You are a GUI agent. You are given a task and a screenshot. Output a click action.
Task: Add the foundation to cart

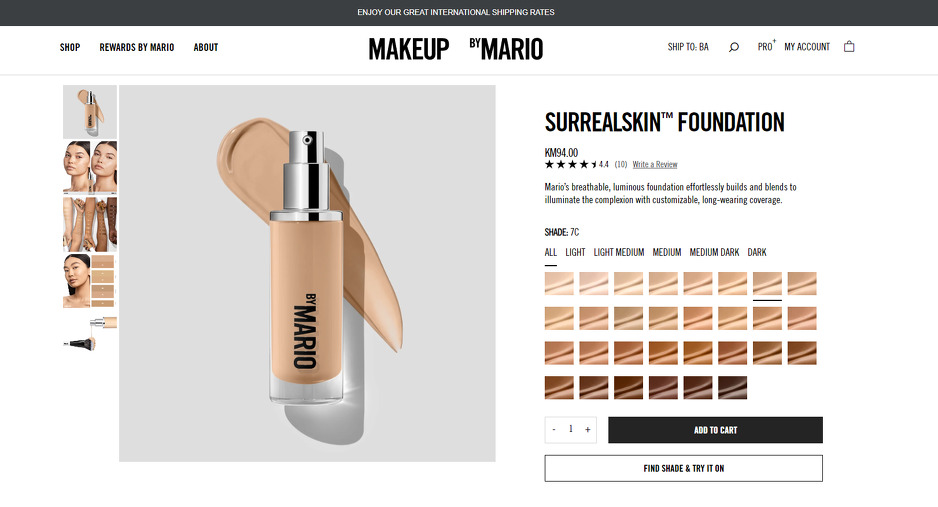(715, 430)
